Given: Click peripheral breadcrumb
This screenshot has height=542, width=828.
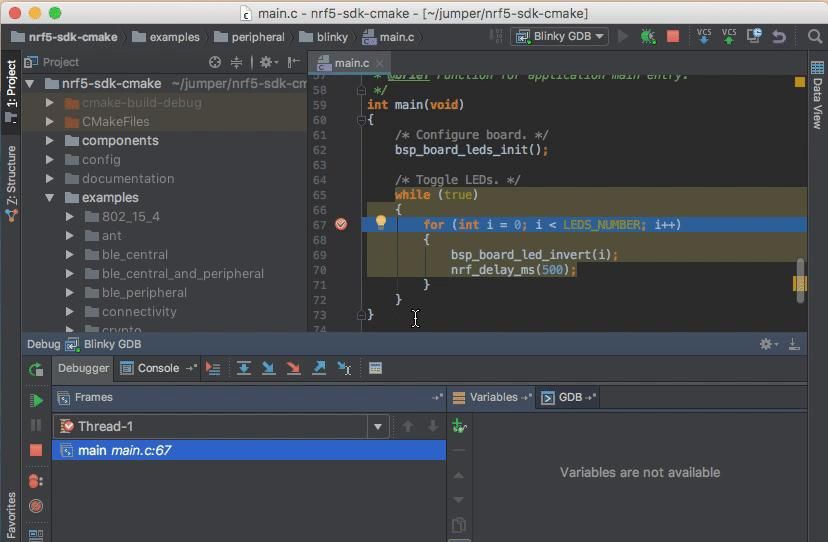Looking at the screenshot, I should pyautogui.click(x=250, y=37).
